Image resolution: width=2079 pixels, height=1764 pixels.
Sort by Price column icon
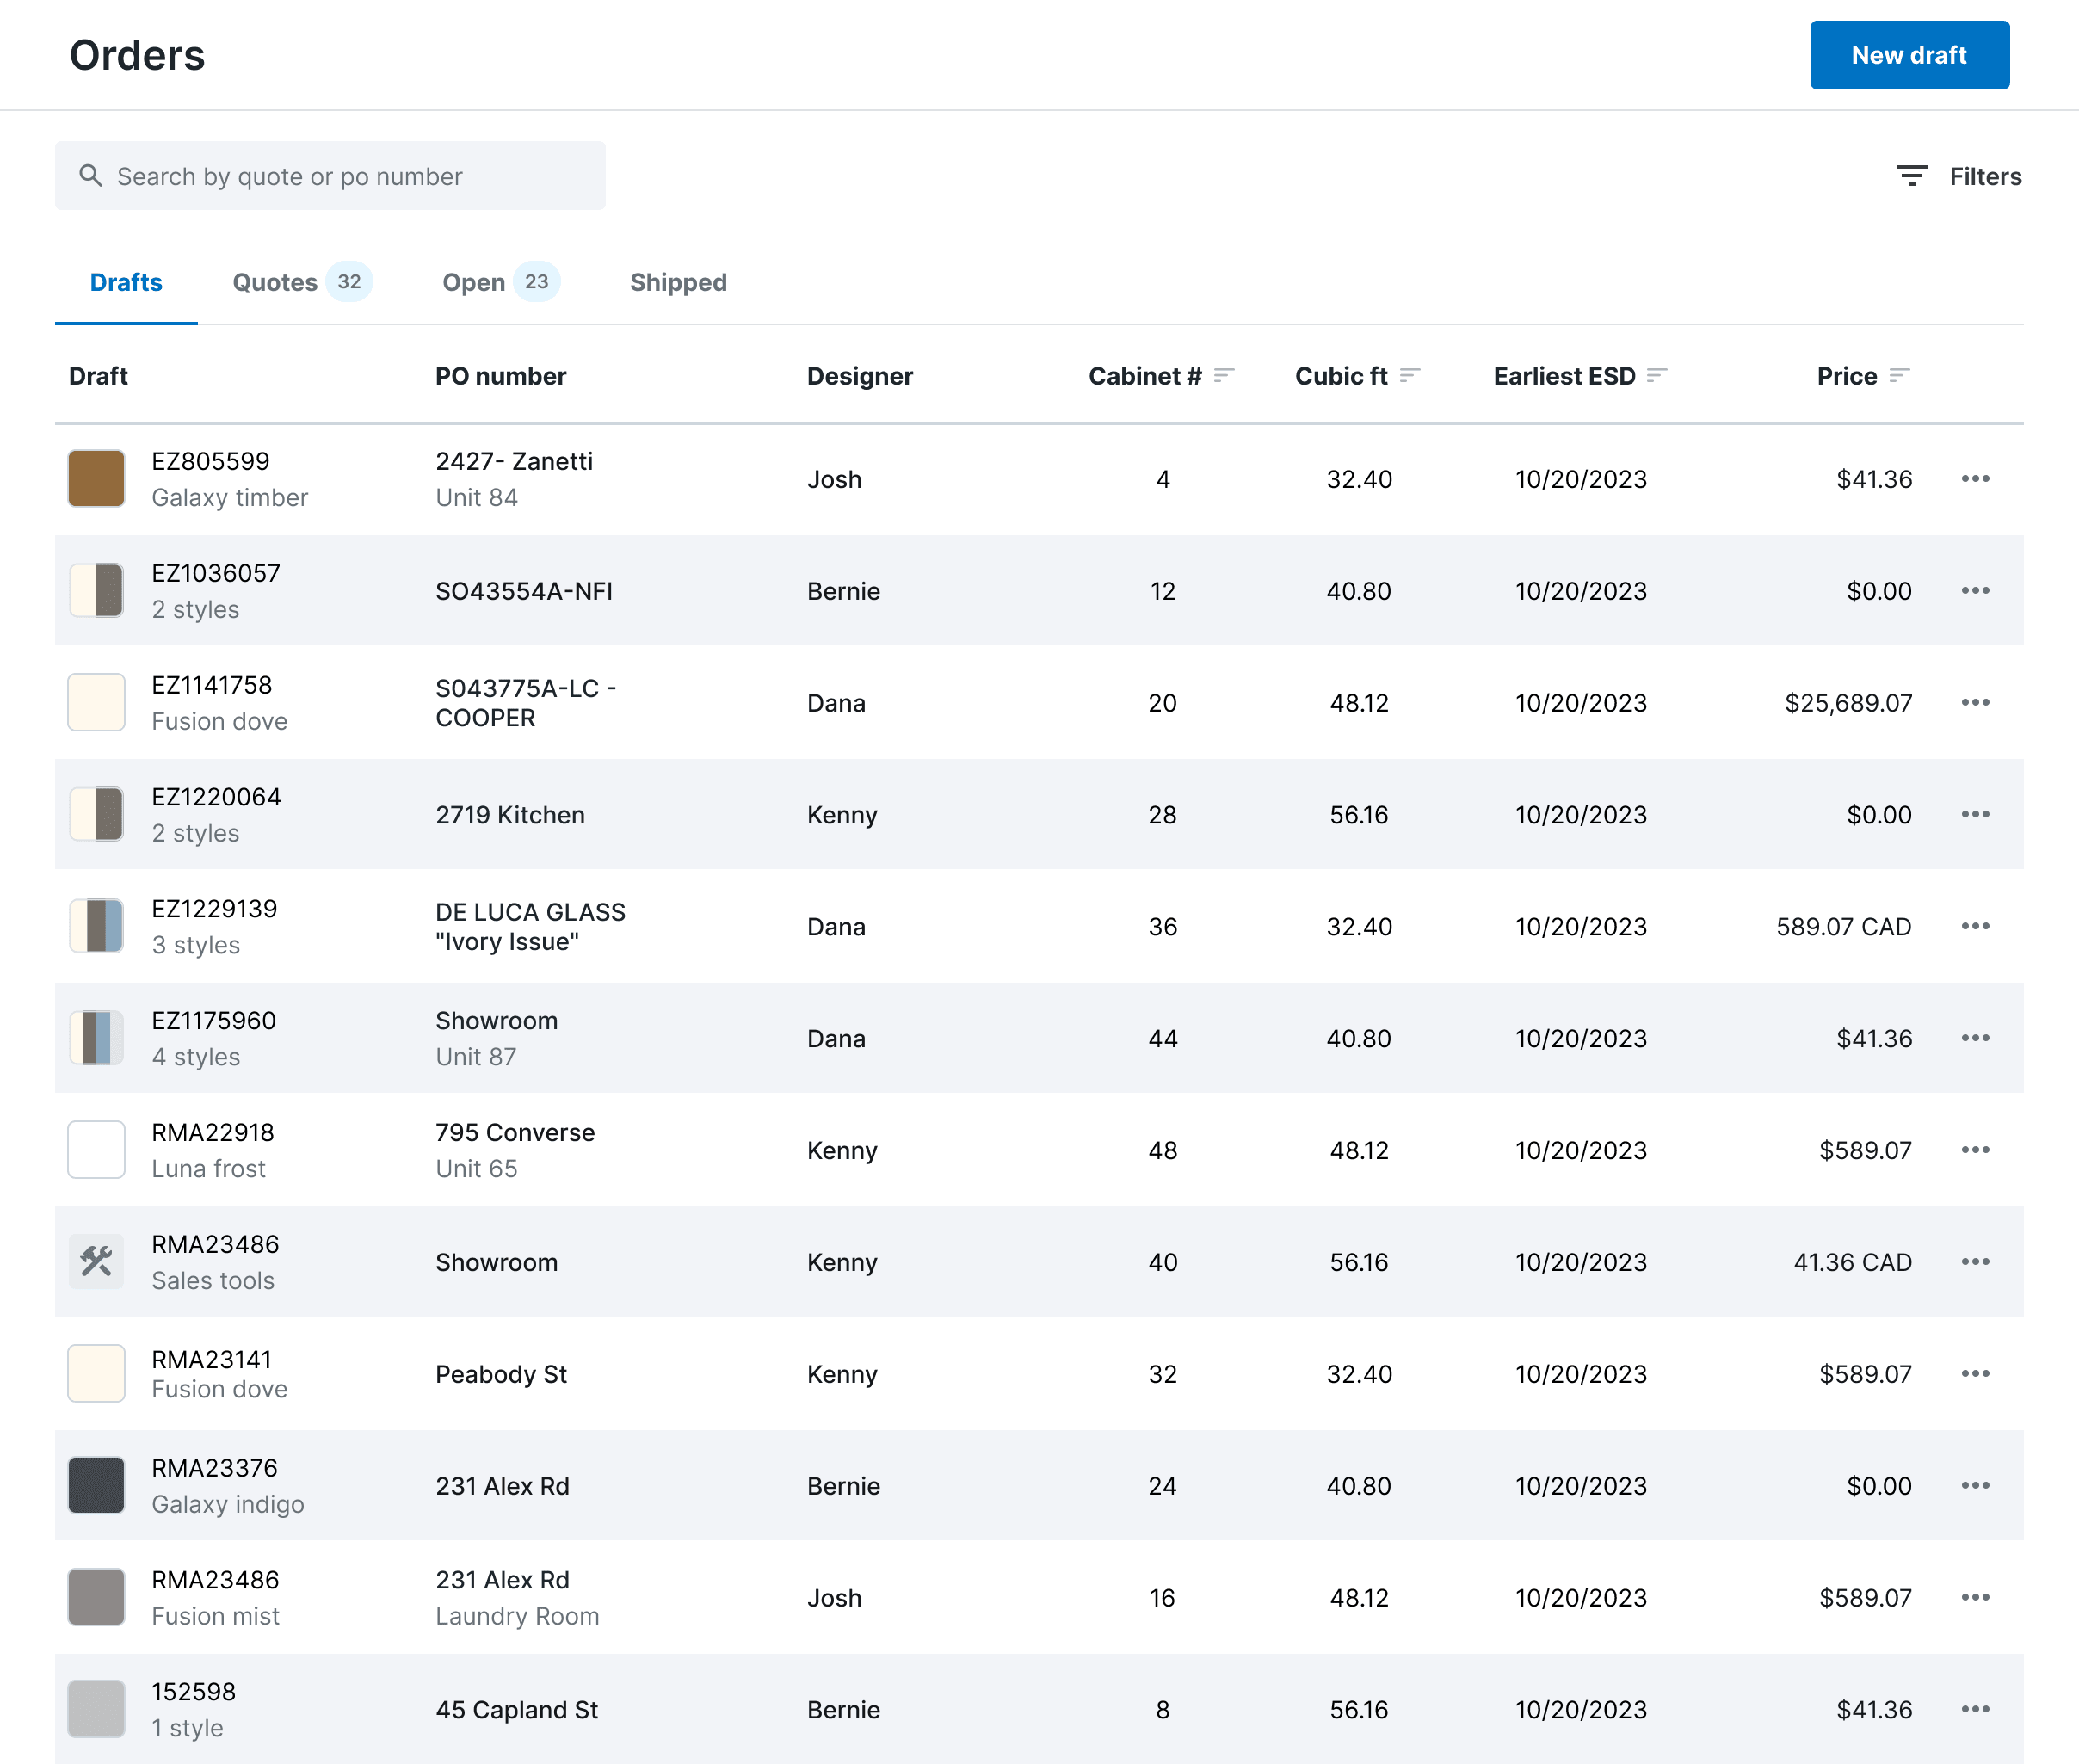coord(1900,376)
